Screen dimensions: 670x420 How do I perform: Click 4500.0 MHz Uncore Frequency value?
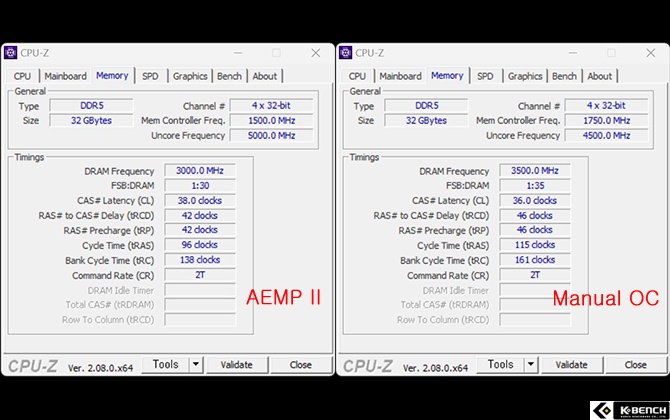pyautogui.click(x=607, y=135)
